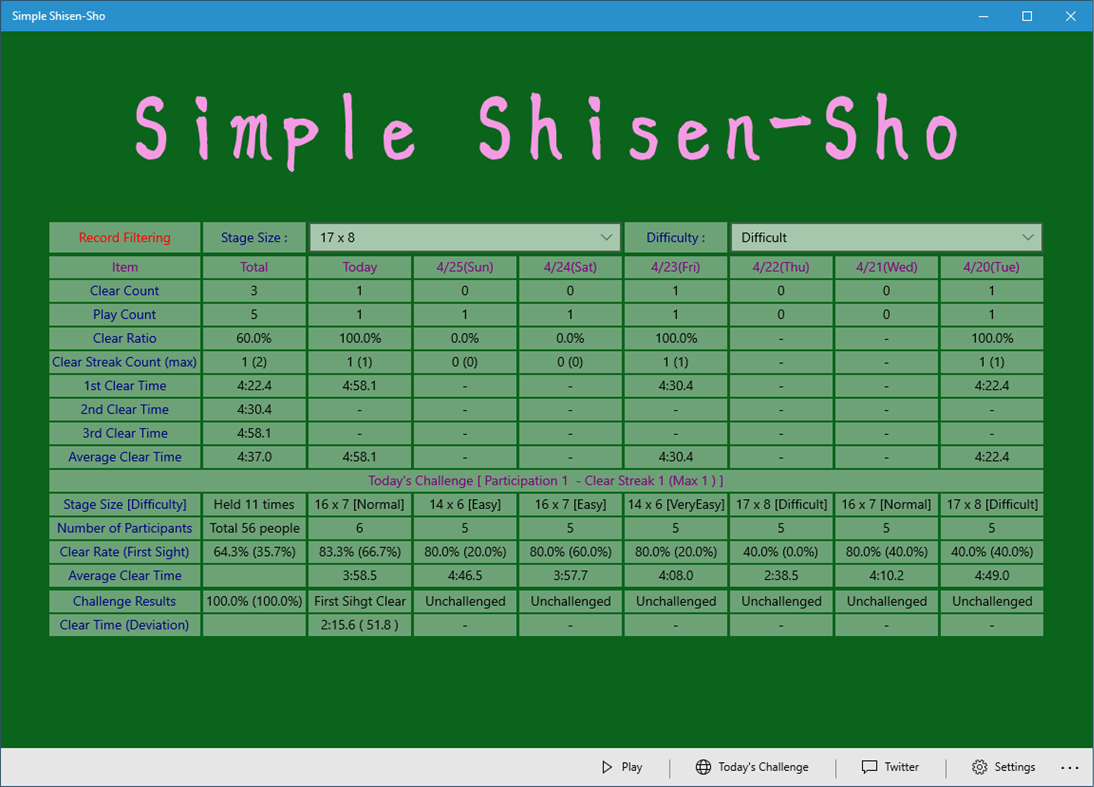Click the Total column header
Screen dimensions: 1094x787
tap(254, 267)
